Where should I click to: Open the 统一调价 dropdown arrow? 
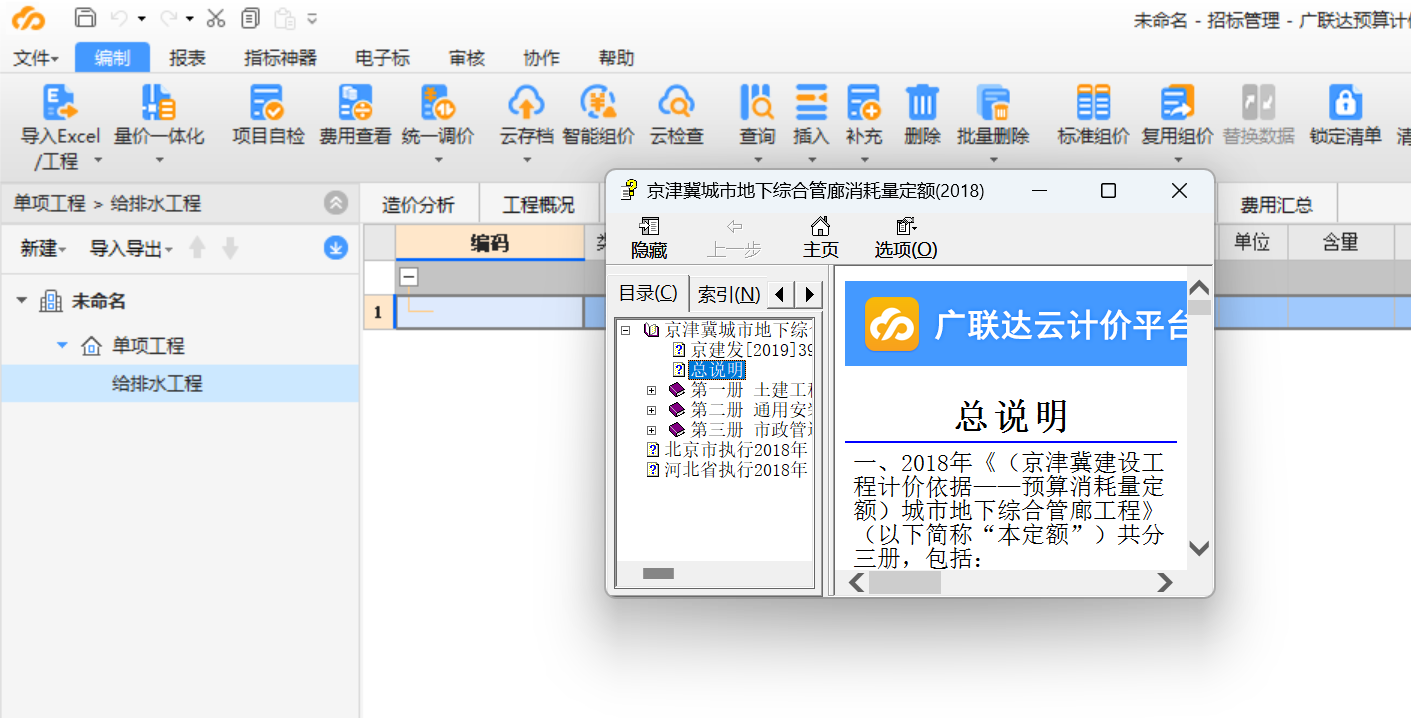(x=438, y=161)
